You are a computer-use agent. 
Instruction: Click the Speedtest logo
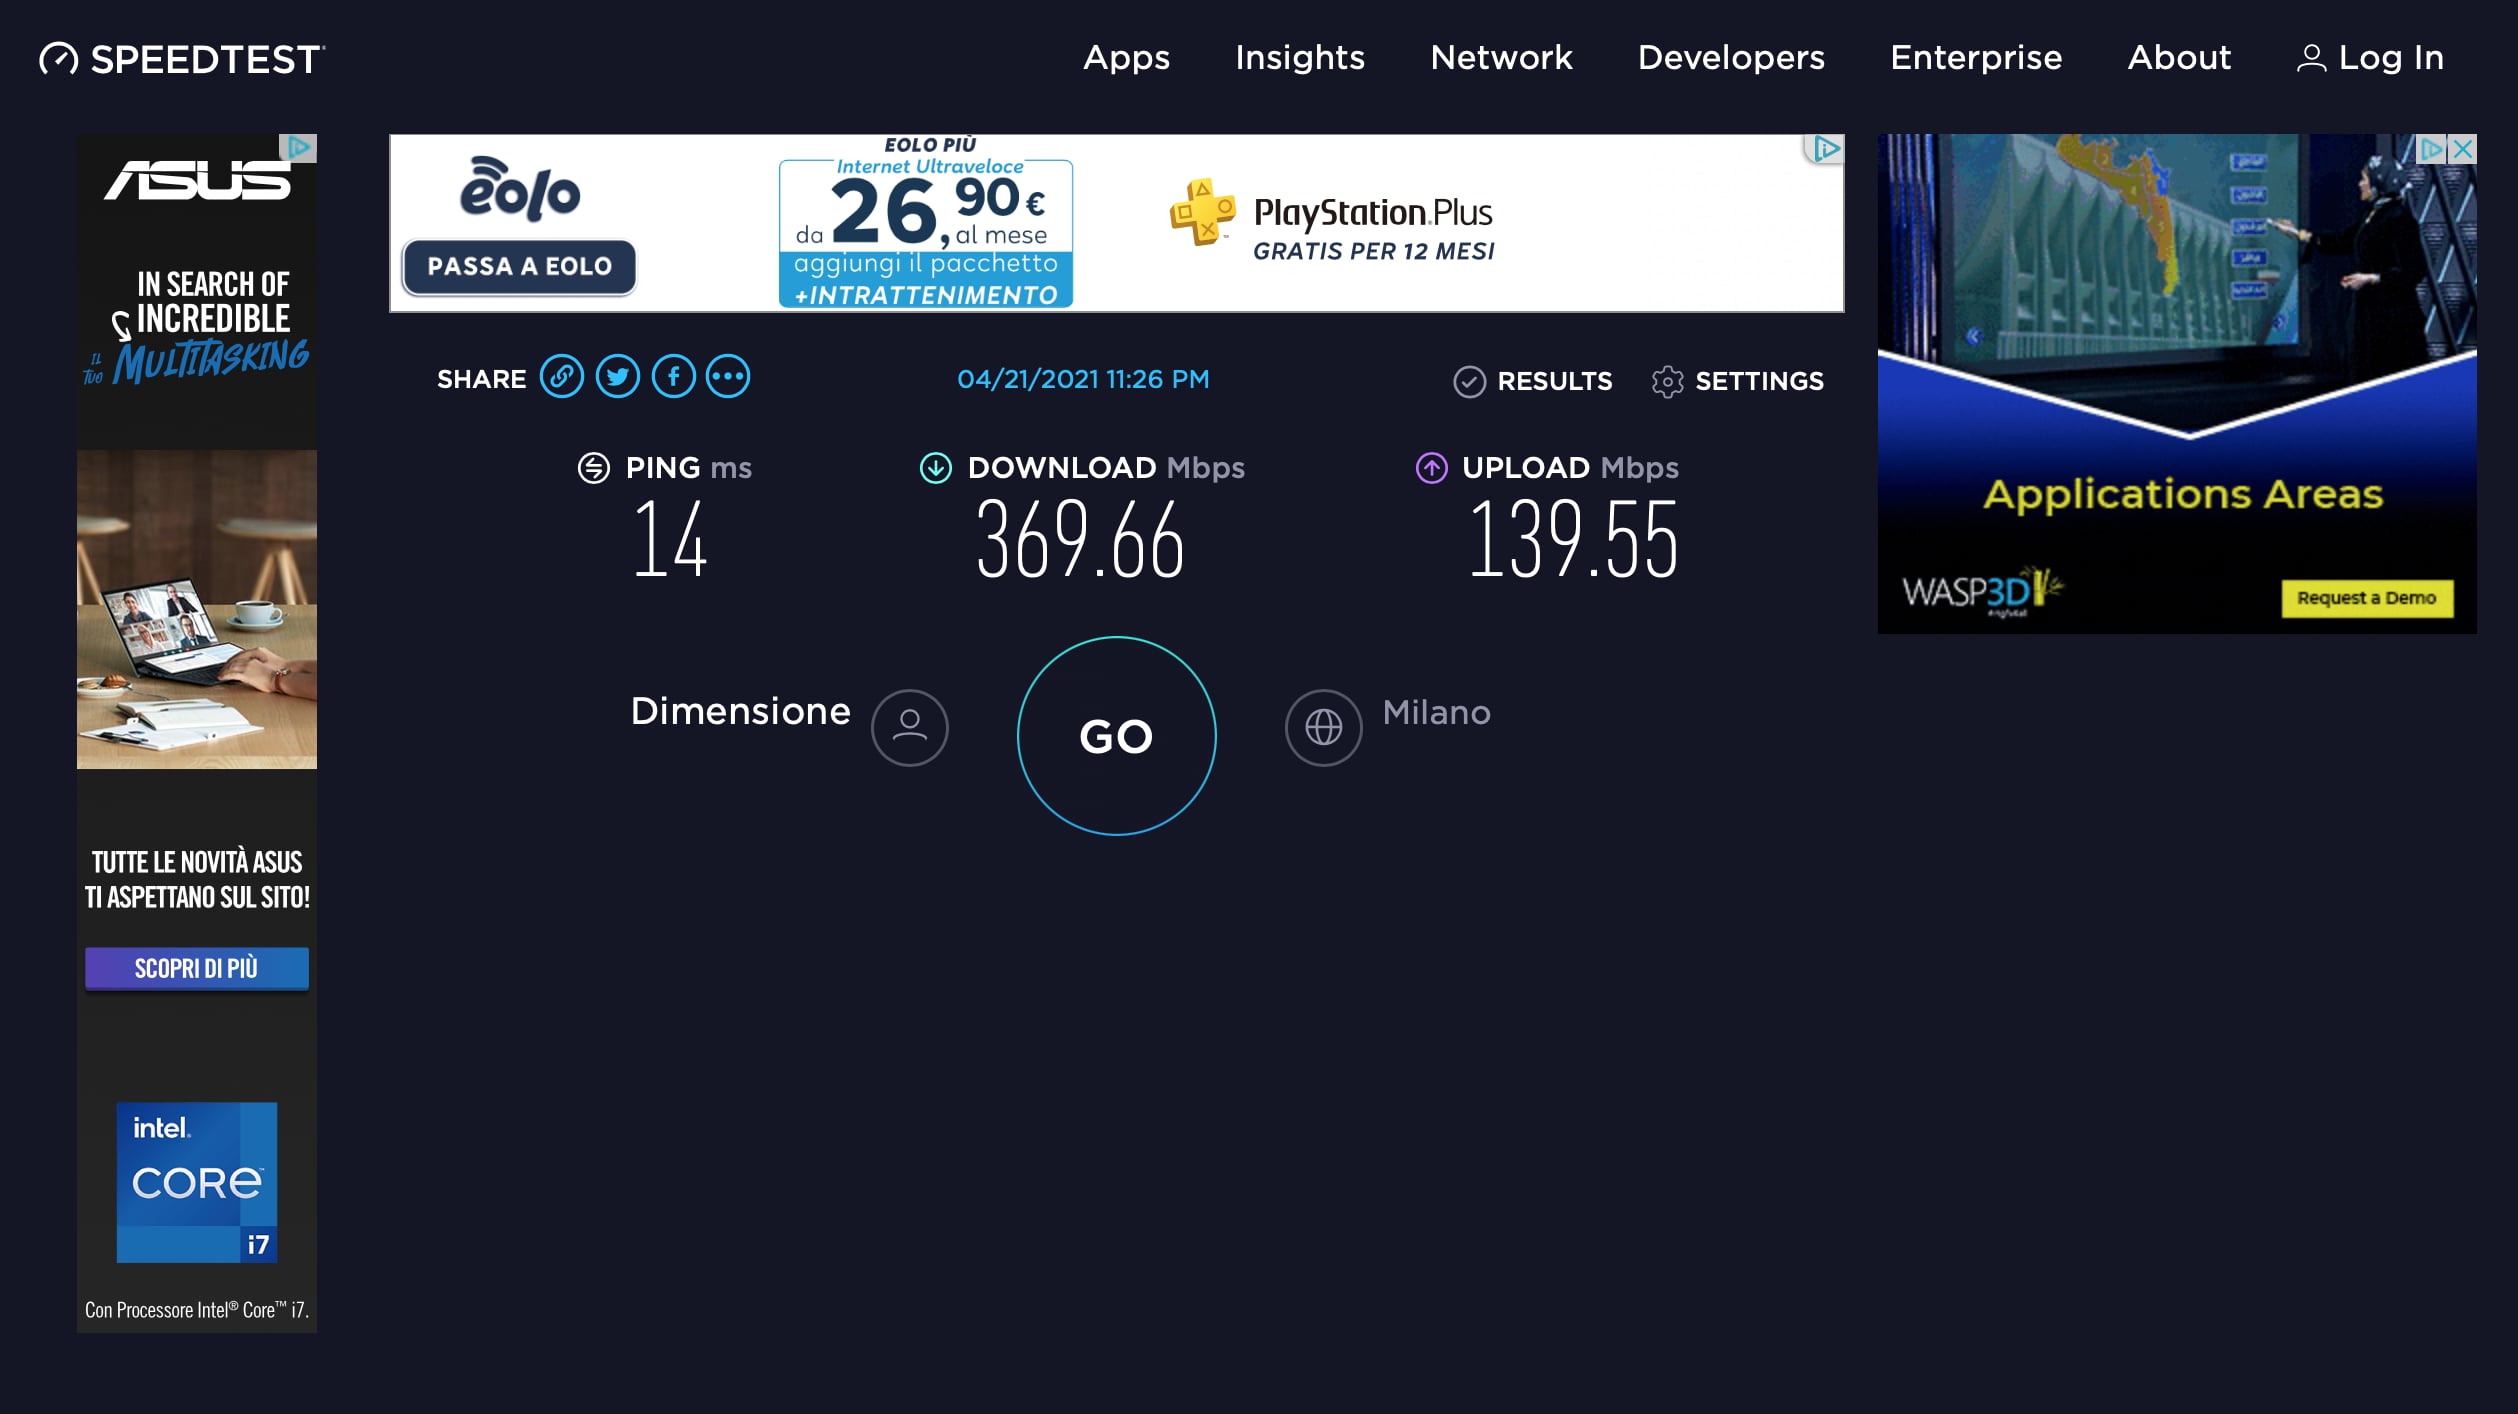(x=183, y=59)
